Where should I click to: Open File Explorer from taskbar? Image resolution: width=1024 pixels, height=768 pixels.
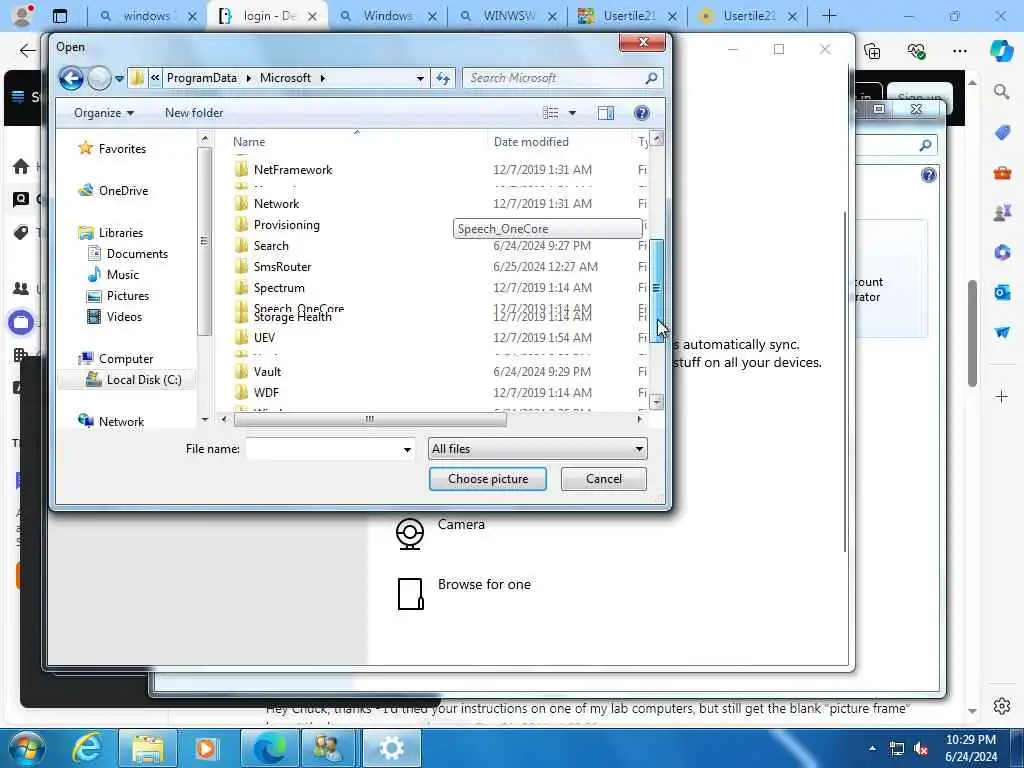coord(148,749)
